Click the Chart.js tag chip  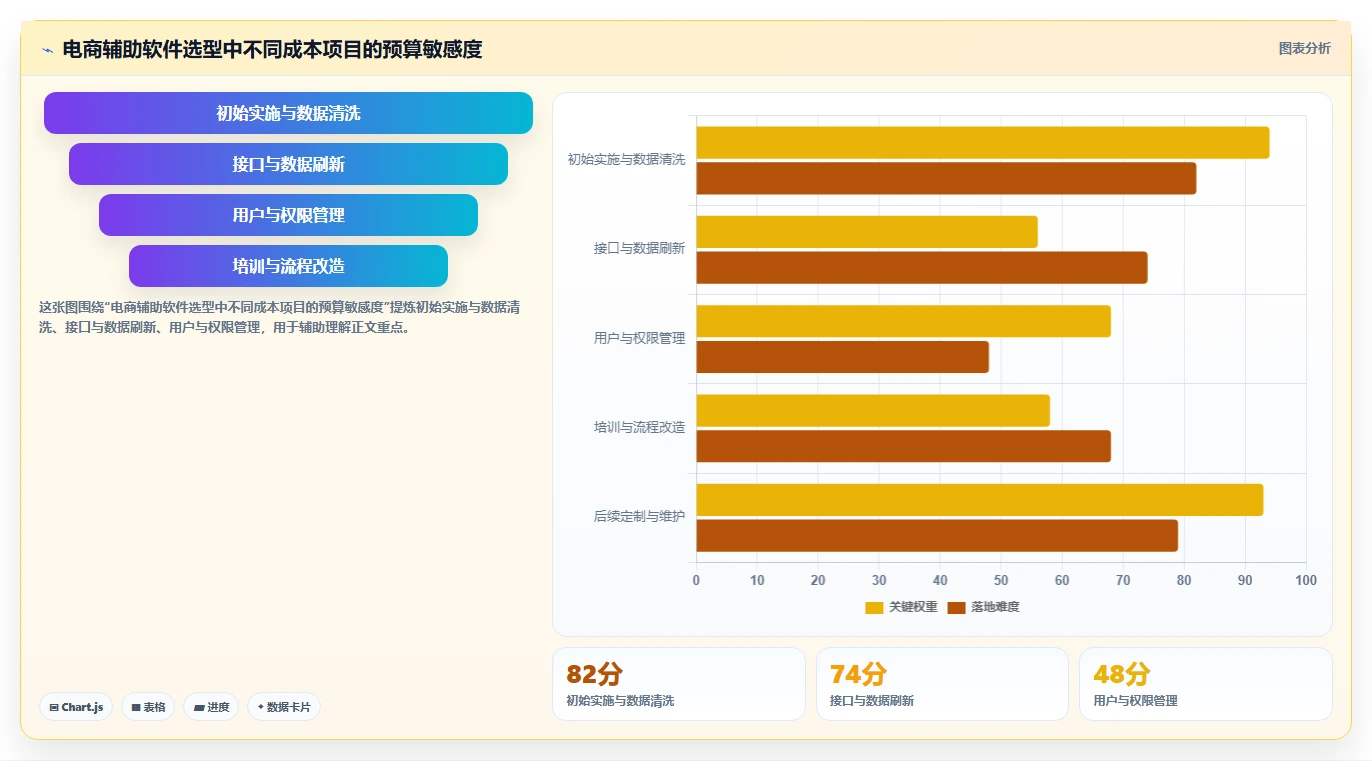click(x=77, y=707)
